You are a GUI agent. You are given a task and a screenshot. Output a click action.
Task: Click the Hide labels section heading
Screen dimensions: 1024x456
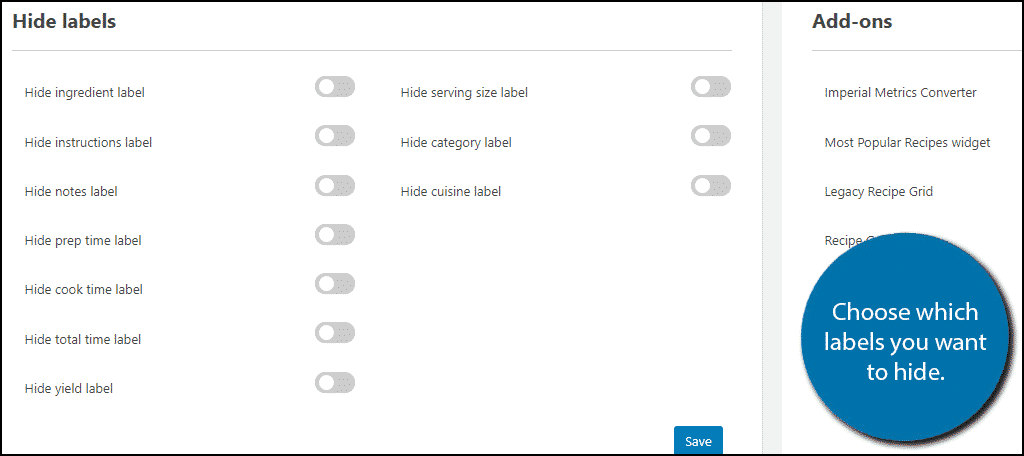(64, 21)
